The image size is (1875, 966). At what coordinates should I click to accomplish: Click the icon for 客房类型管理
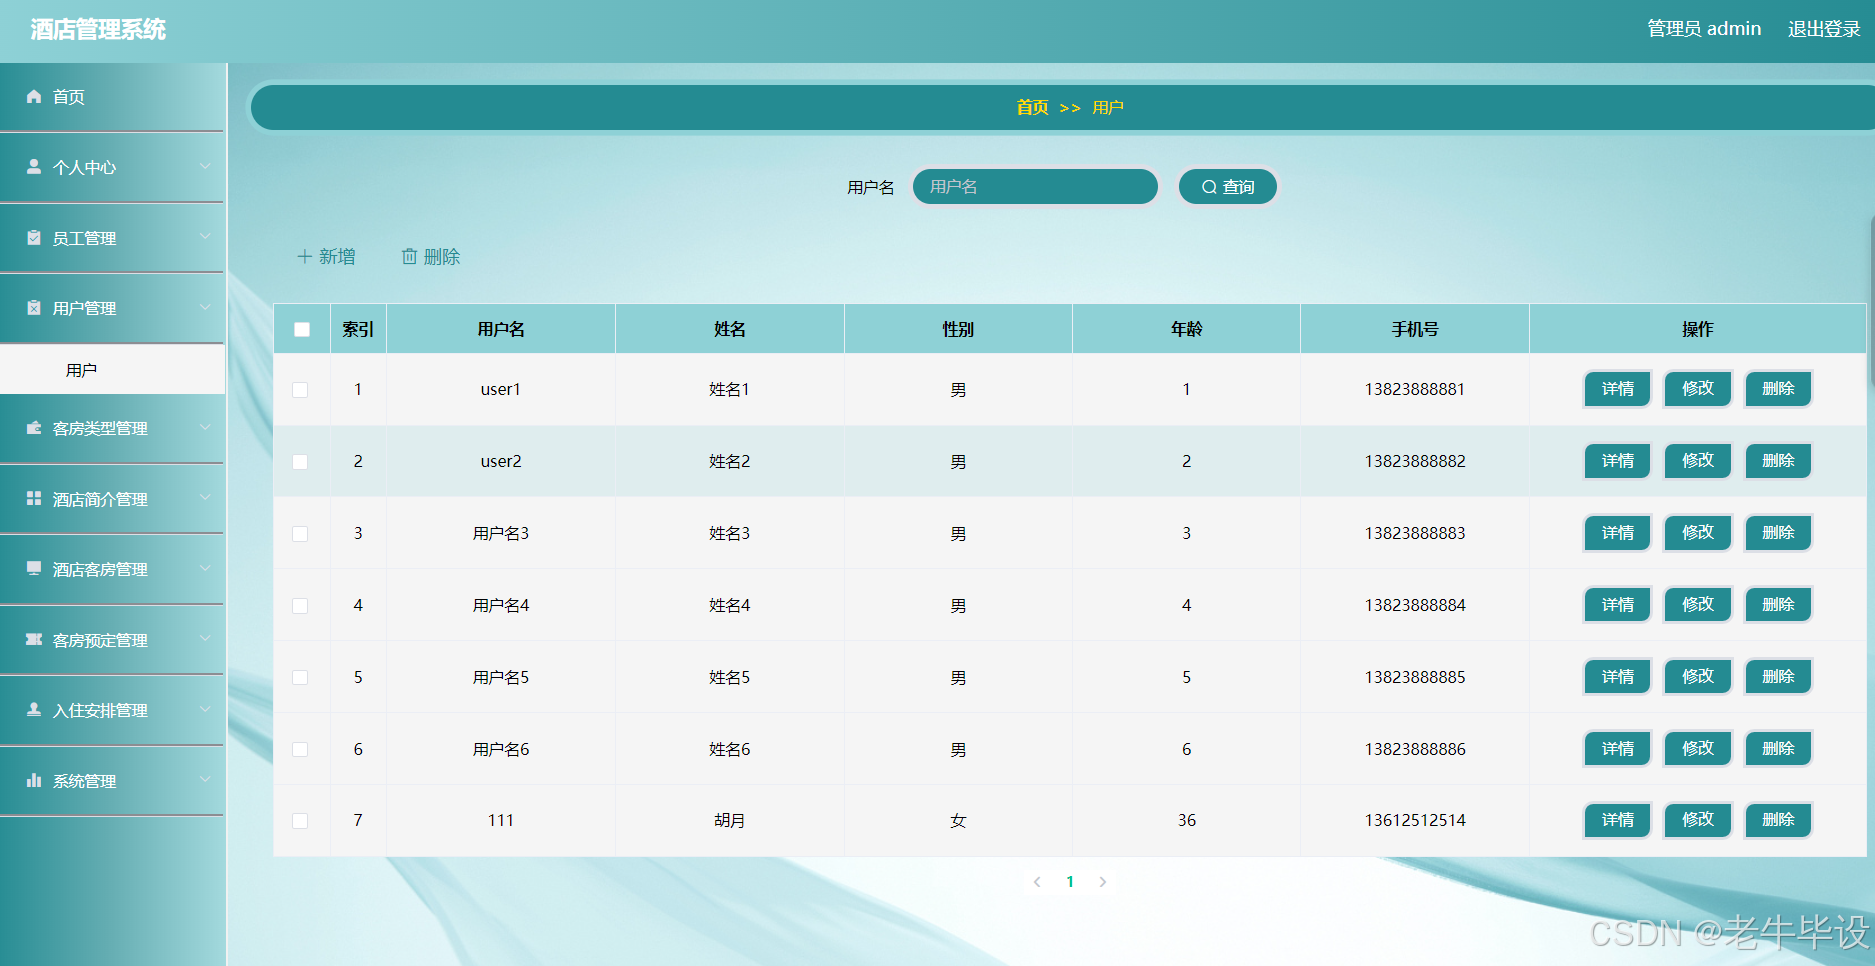tap(34, 427)
